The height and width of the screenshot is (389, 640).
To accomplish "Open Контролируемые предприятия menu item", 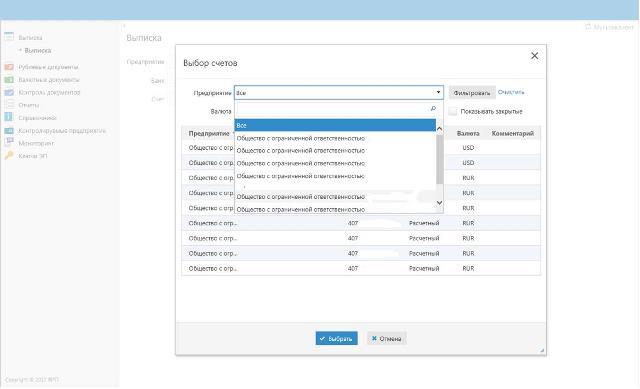I will pyautogui.click(x=62, y=131).
